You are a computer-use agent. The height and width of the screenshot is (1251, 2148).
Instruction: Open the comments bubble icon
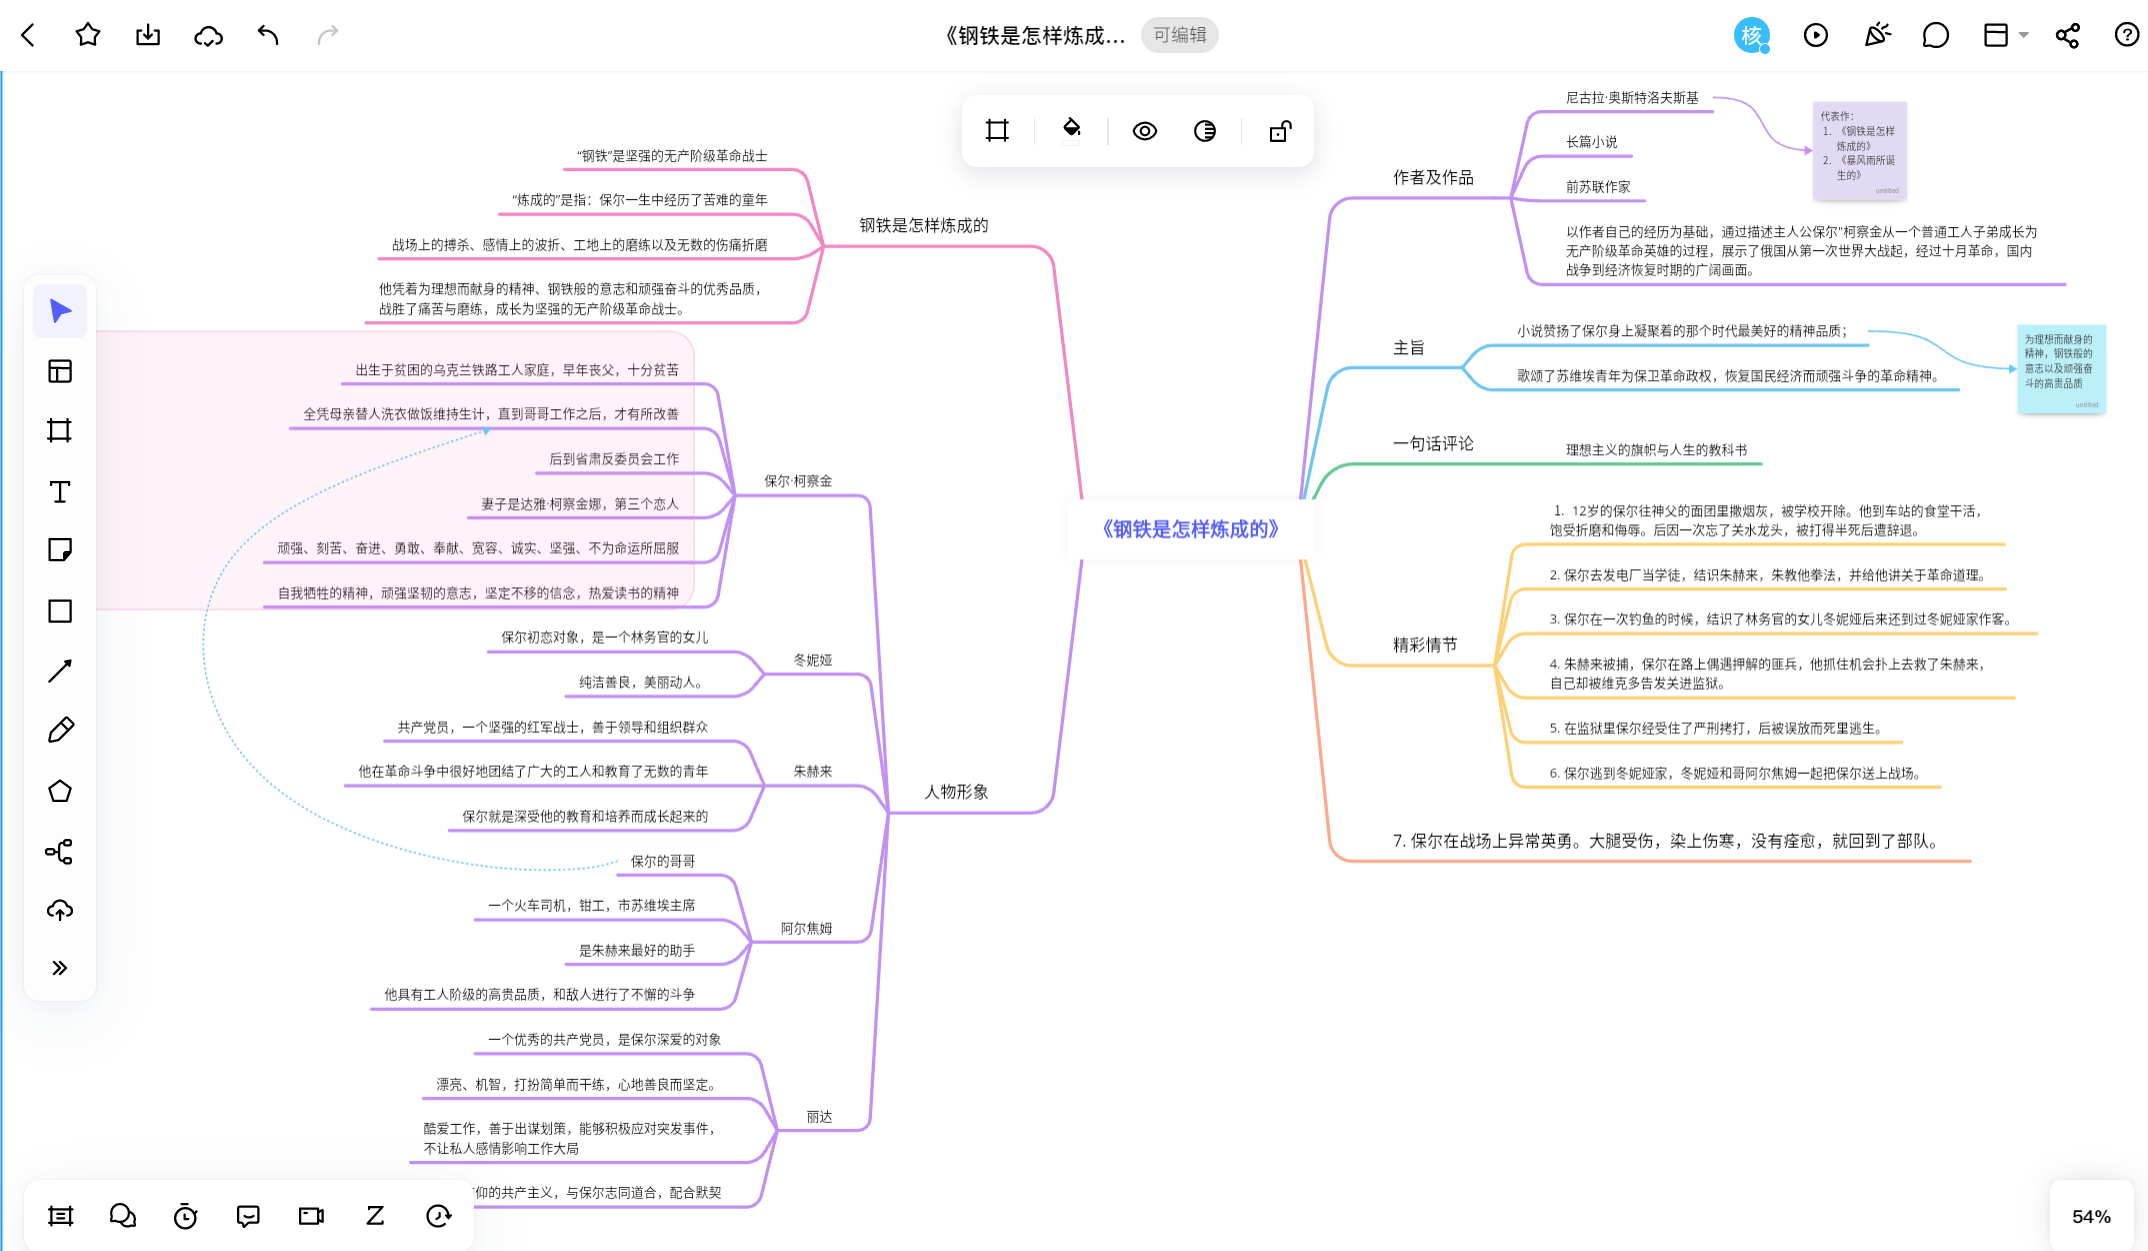pos(1936,35)
